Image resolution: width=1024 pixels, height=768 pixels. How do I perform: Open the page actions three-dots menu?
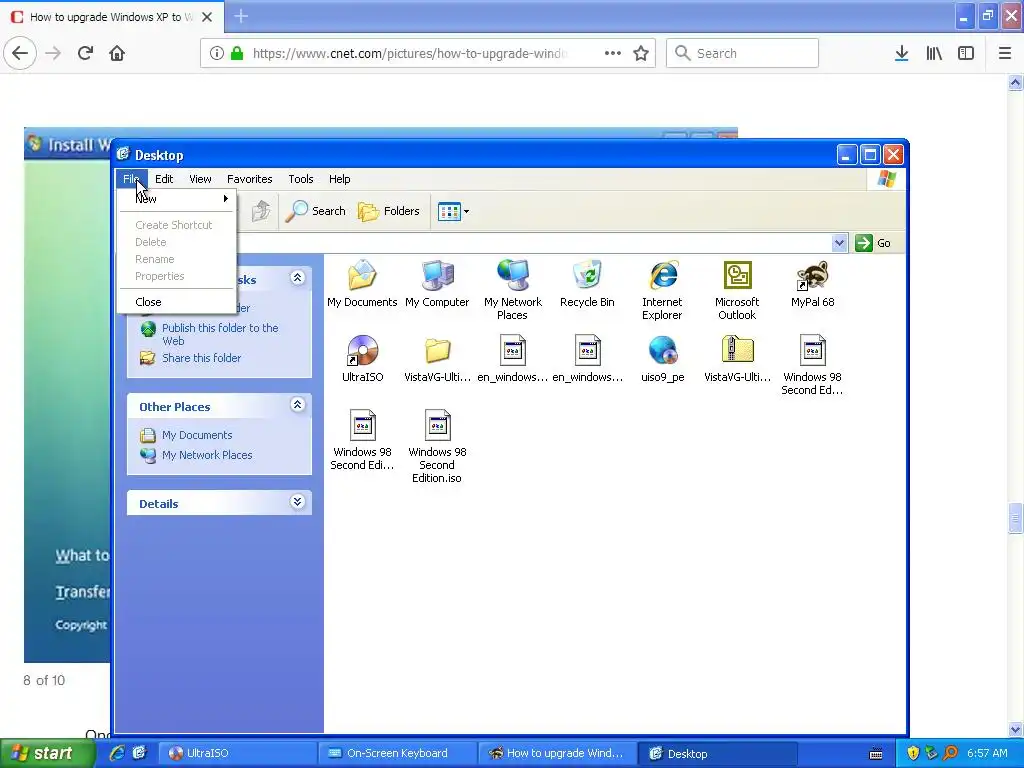[x=613, y=53]
